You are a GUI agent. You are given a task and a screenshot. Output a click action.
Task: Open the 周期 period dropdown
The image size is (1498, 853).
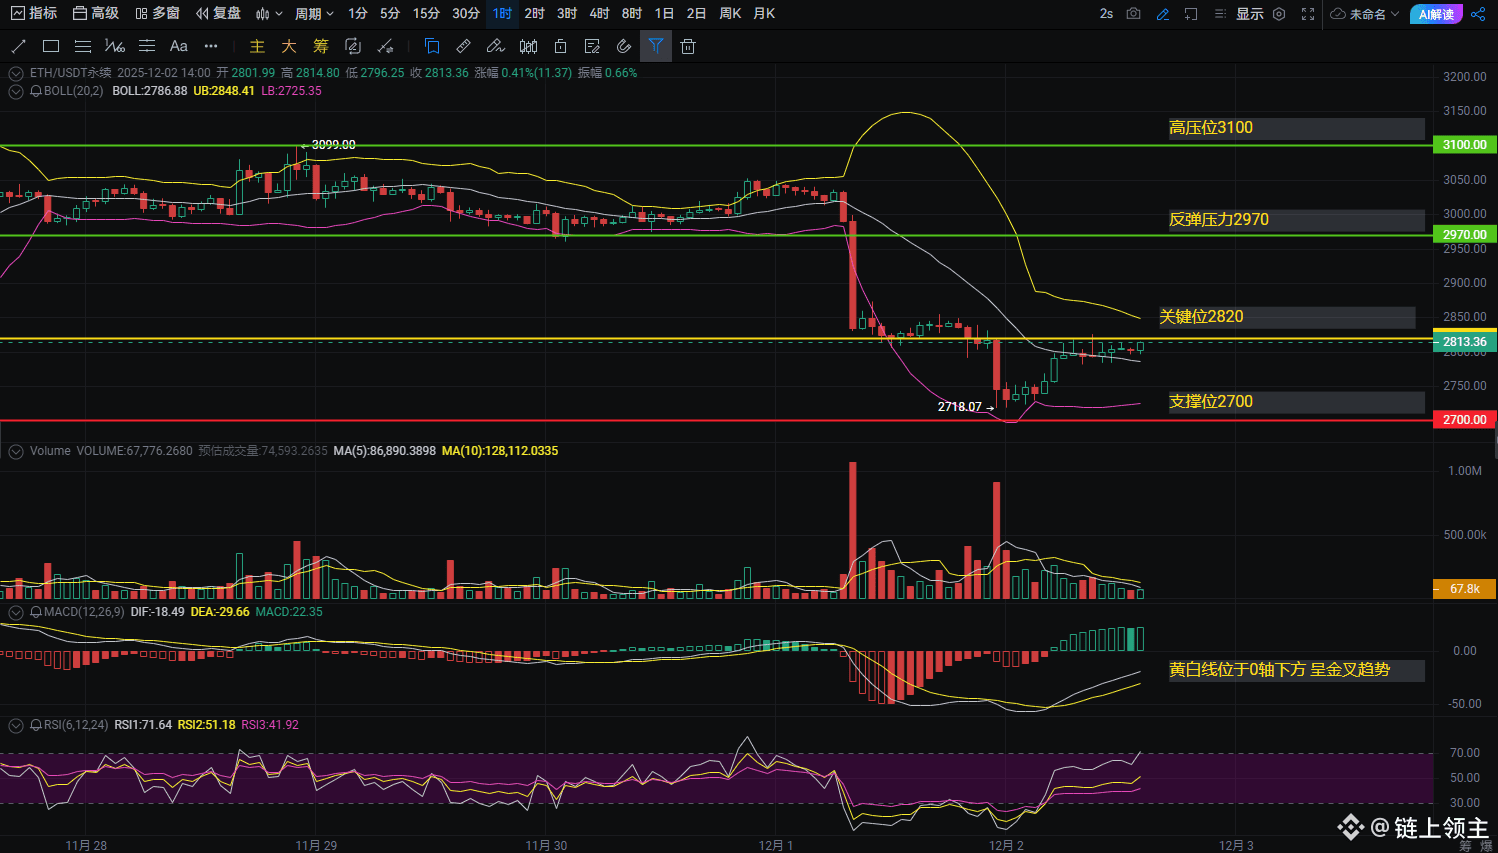pyautogui.click(x=314, y=14)
